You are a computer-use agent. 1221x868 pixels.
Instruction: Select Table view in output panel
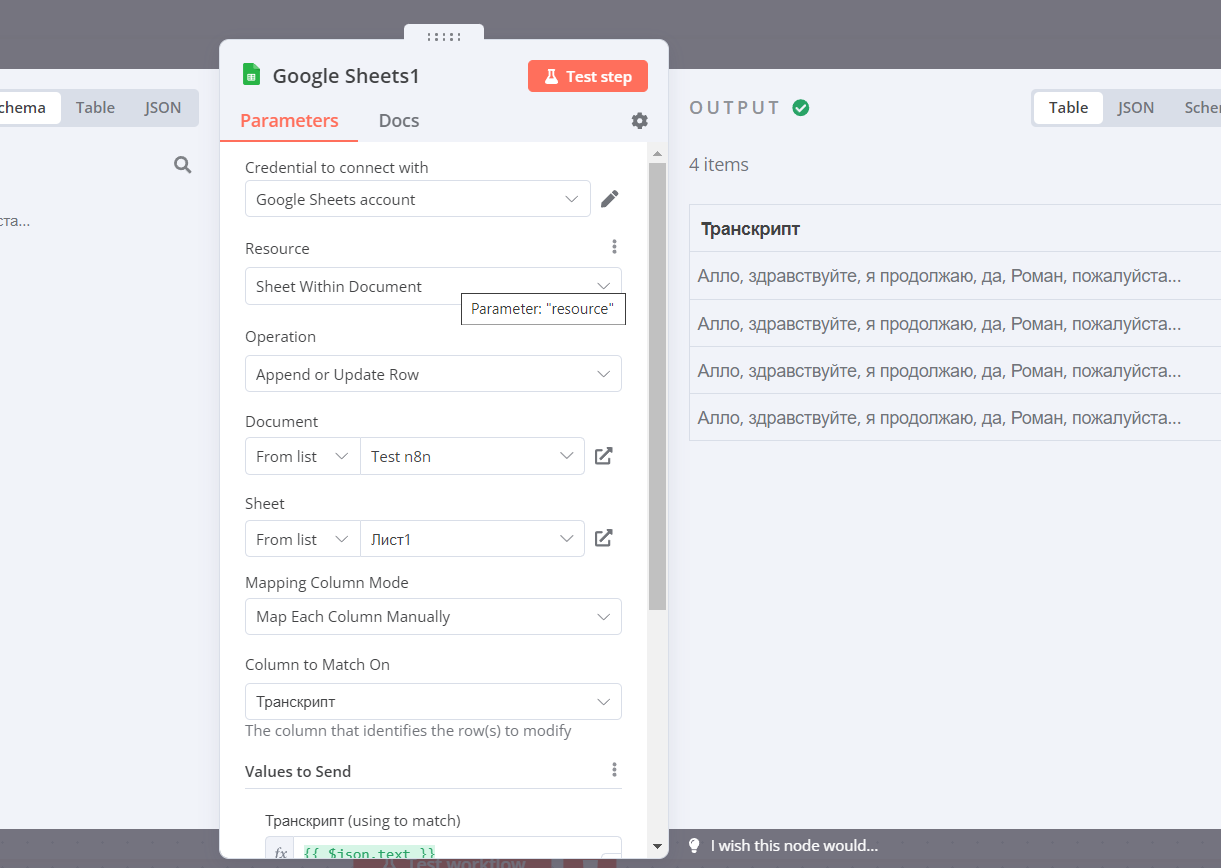(1068, 108)
